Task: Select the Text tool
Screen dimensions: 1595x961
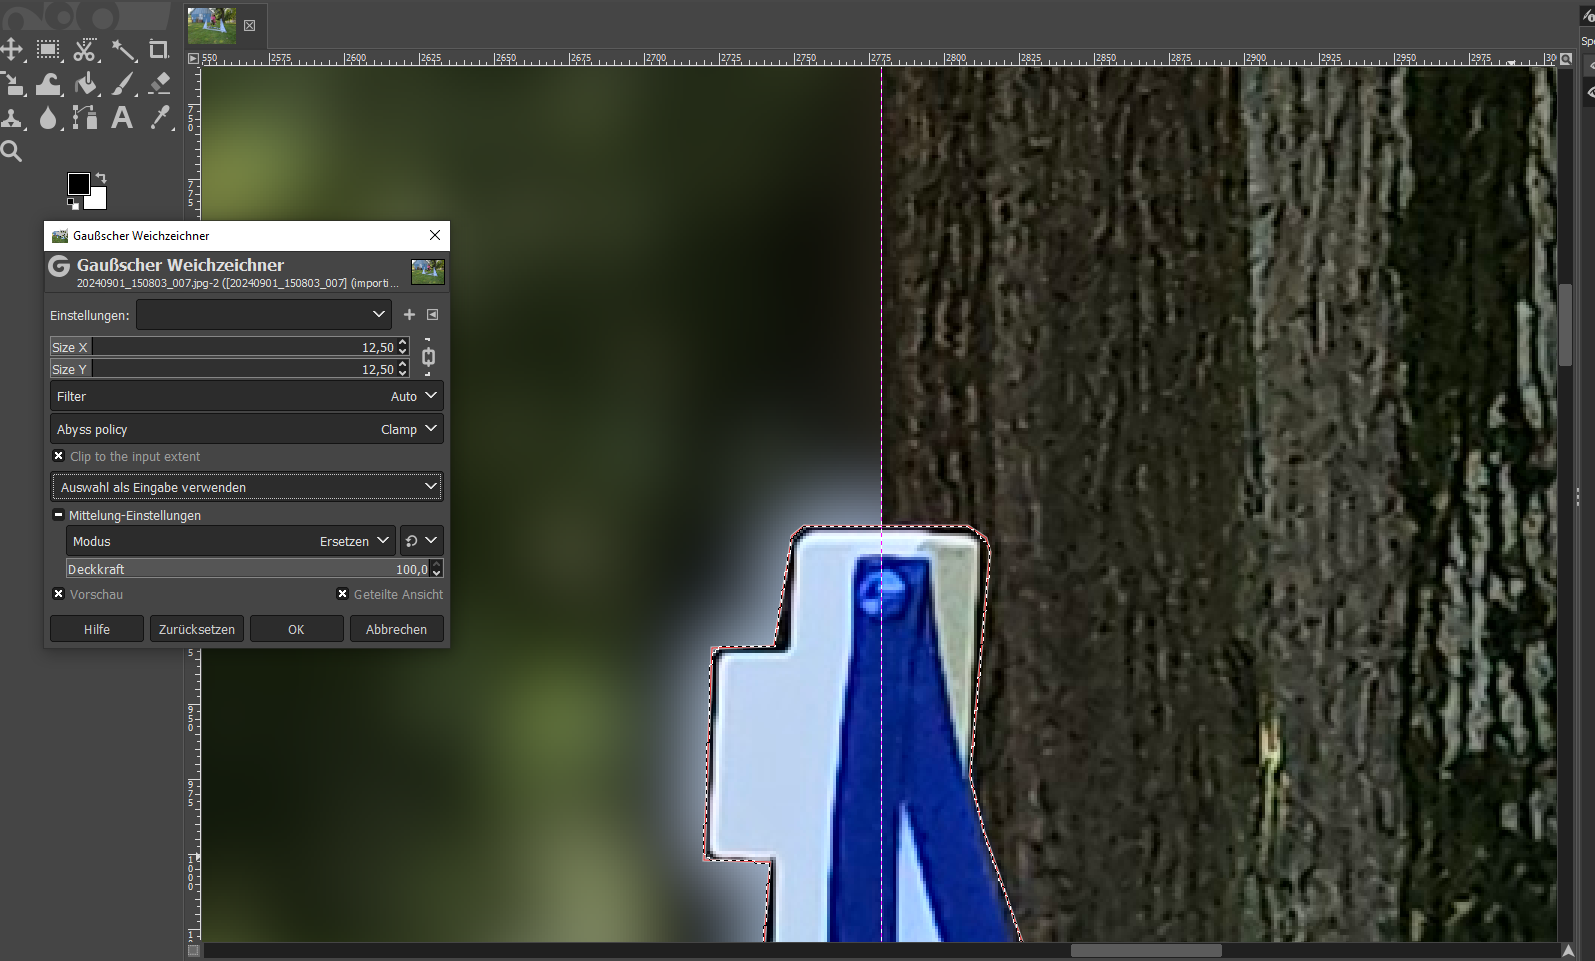Action: (122, 118)
